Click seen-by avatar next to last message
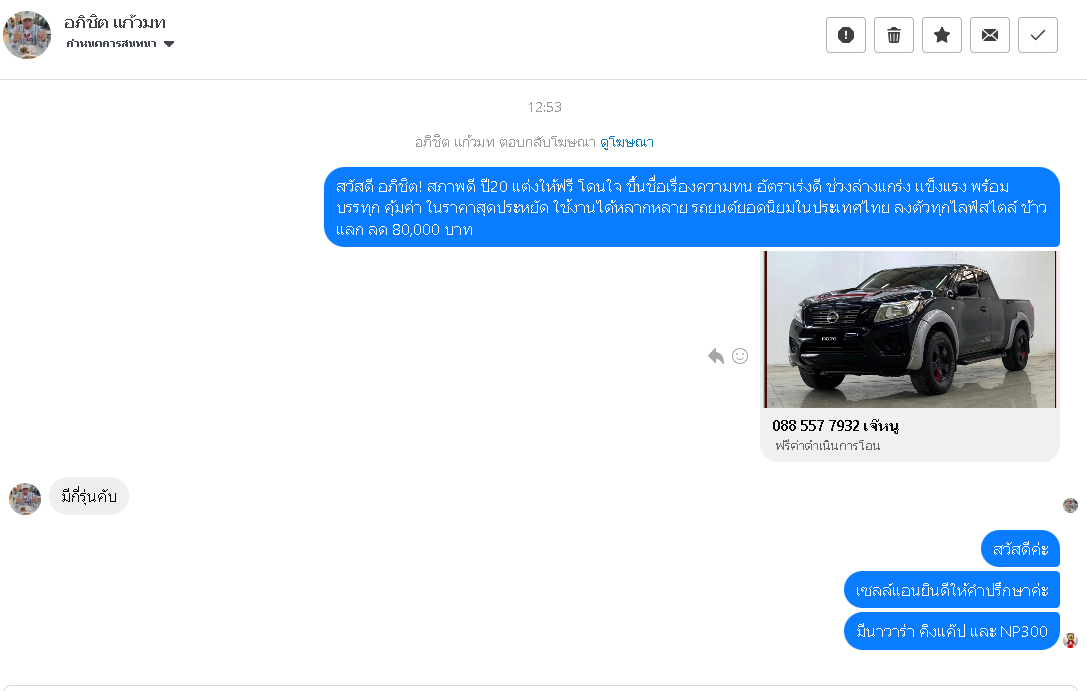The image size is (1087, 691). click(x=1071, y=640)
